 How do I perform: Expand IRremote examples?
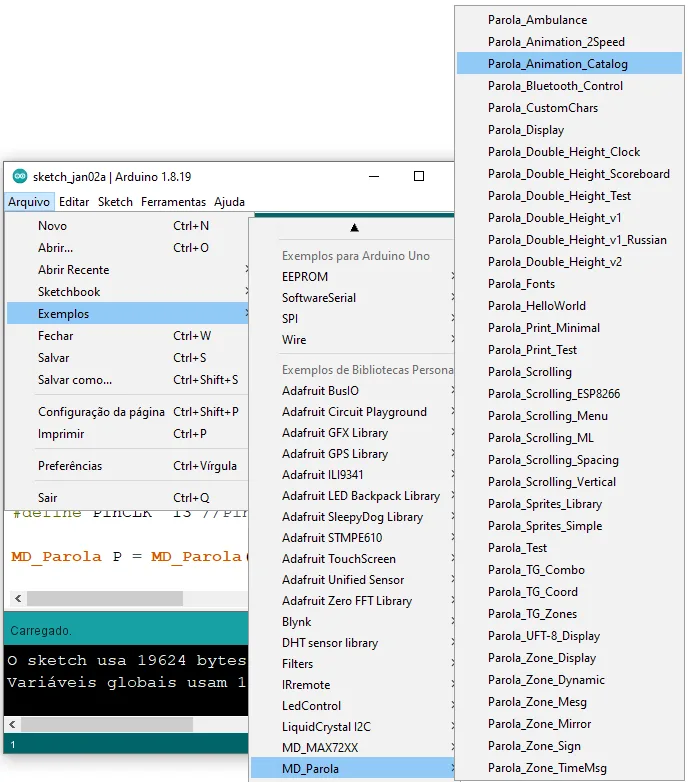(352, 685)
